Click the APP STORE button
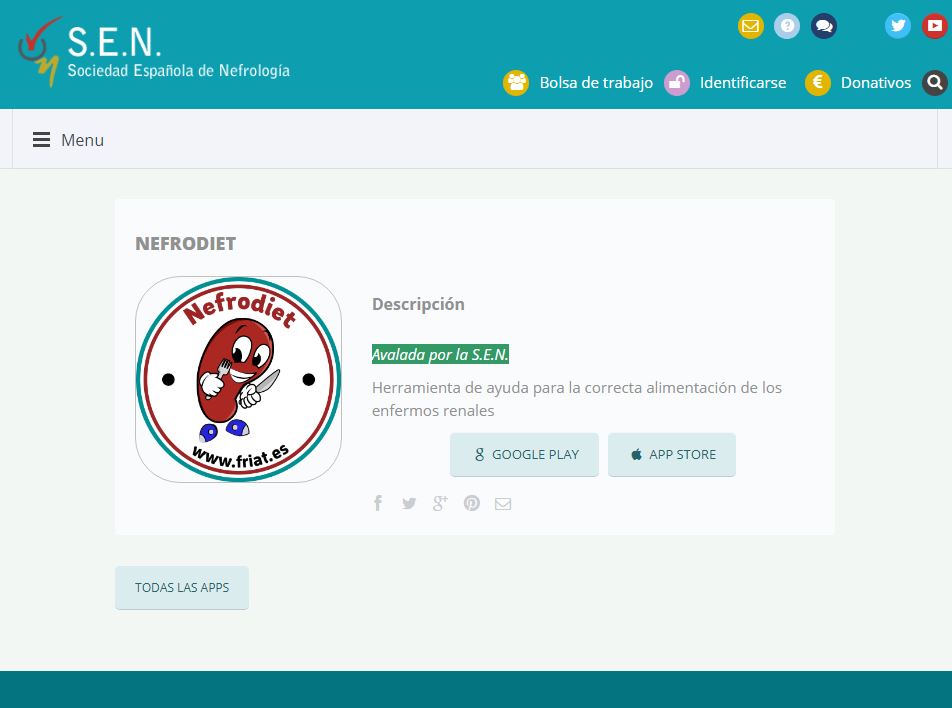The height and width of the screenshot is (708, 952). (x=672, y=454)
